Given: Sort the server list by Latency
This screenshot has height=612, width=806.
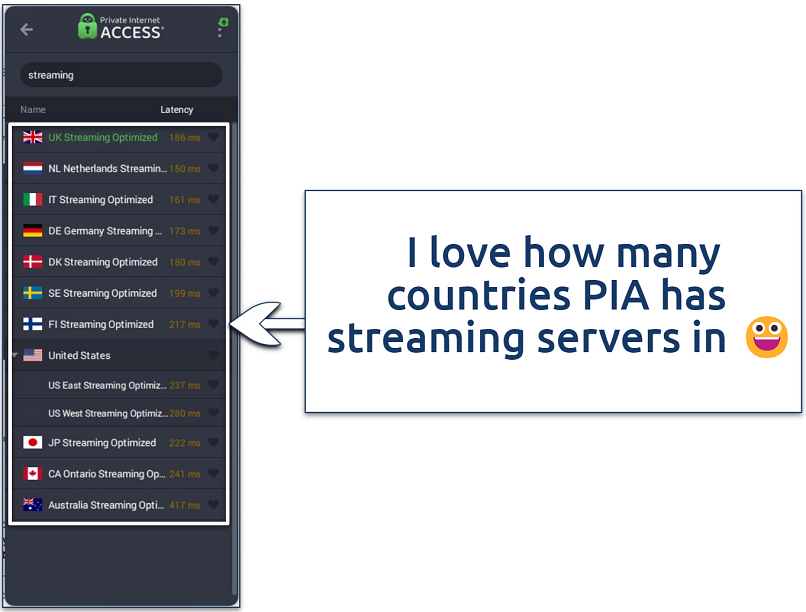Looking at the screenshot, I should tap(176, 110).
